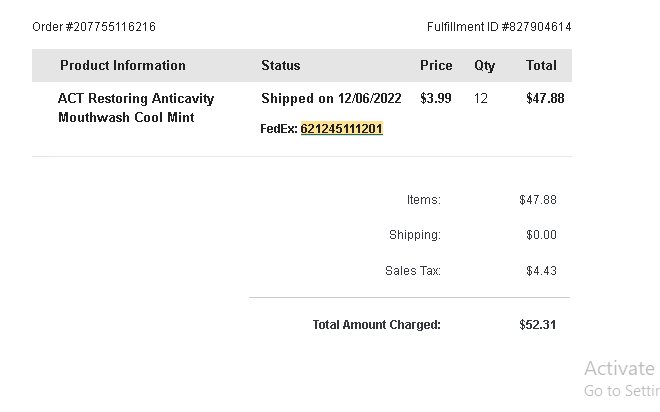Open FedEx tracking number 621245111201 link
660x412 pixels.
[x=341, y=129]
